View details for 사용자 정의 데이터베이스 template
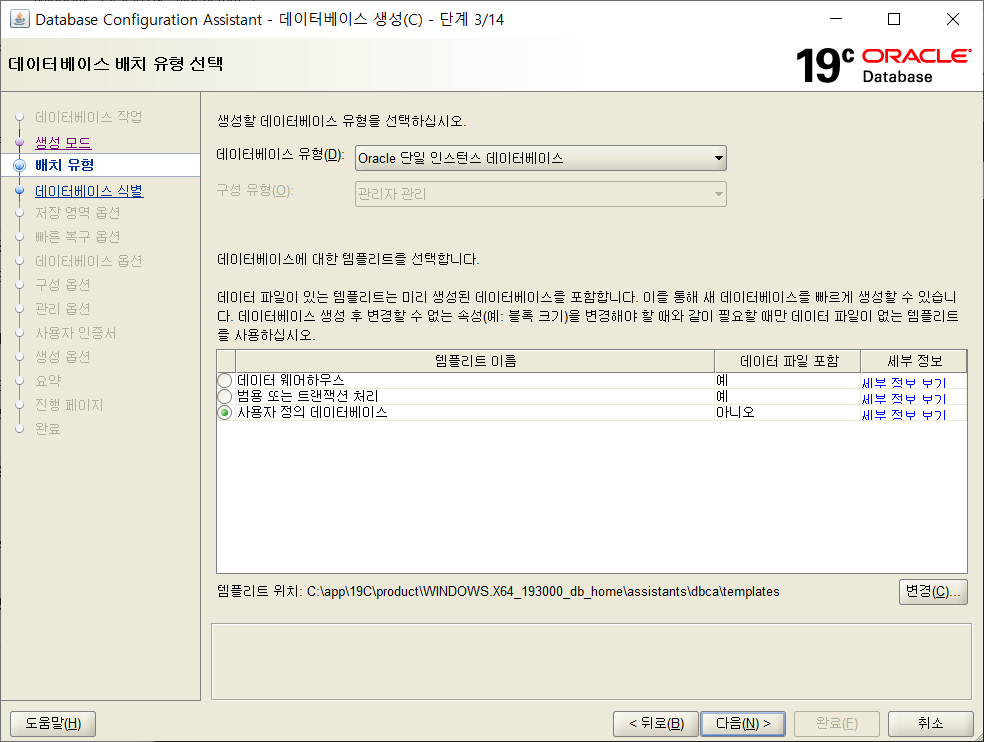Viewport: 984px width, 742px height. tap(904, 414)
